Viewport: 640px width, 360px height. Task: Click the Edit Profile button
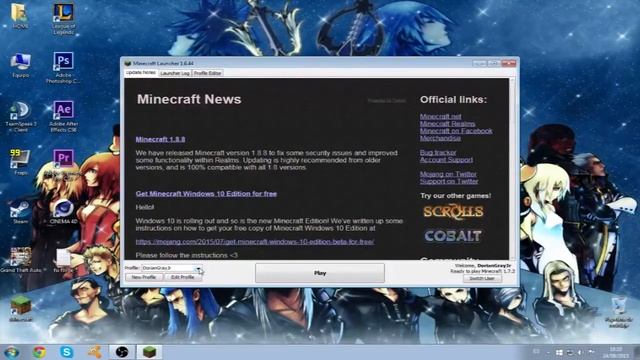click(182, 277)
